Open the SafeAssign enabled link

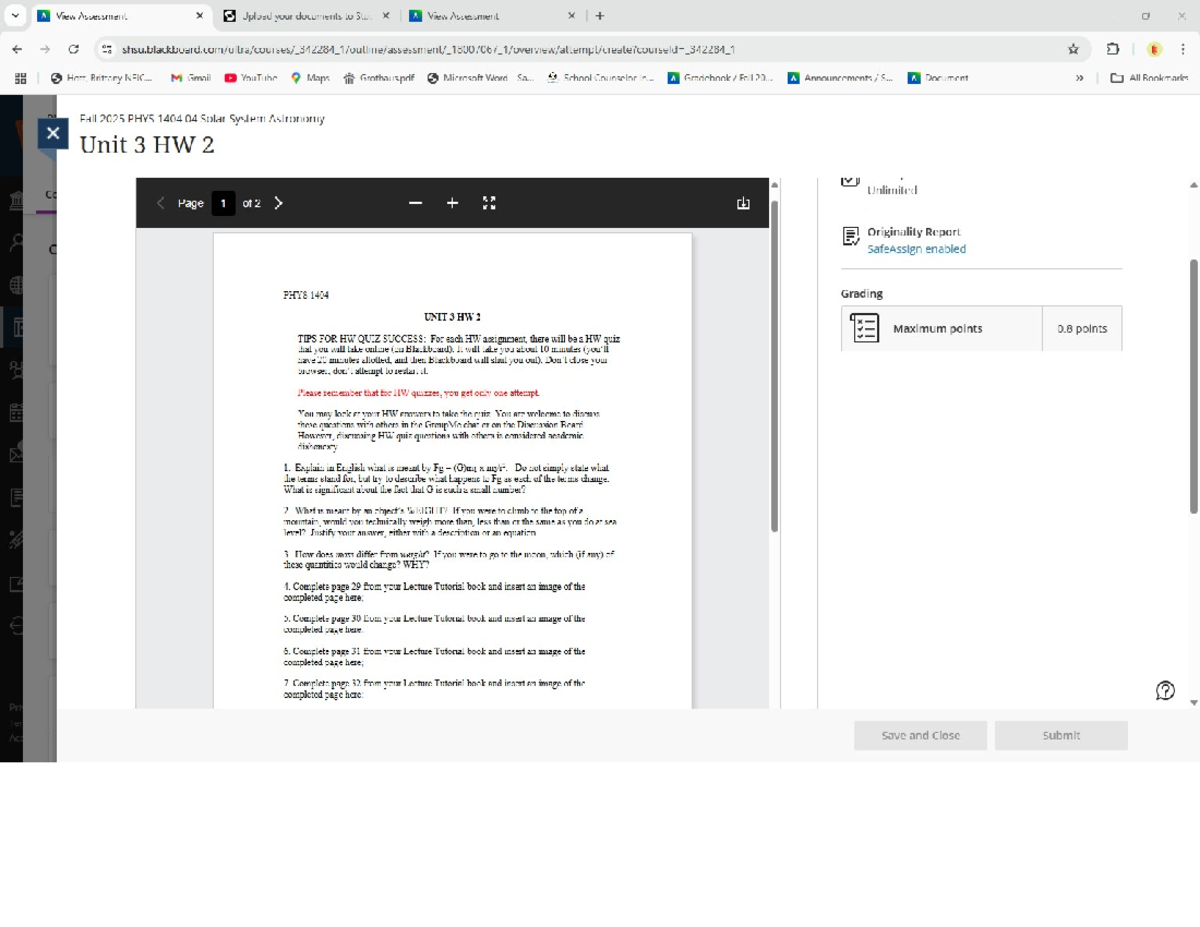click(916, 249)
